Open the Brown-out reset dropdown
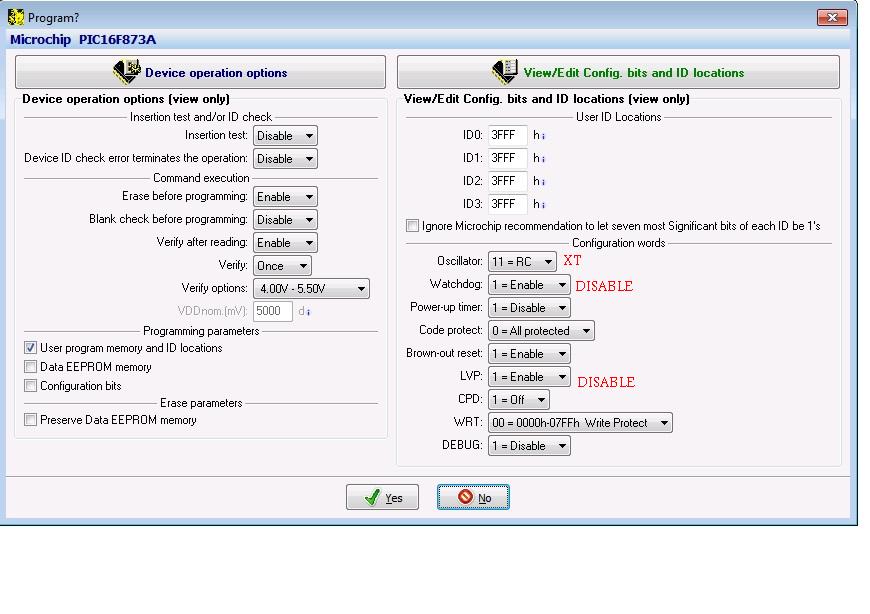 [529, 354]
